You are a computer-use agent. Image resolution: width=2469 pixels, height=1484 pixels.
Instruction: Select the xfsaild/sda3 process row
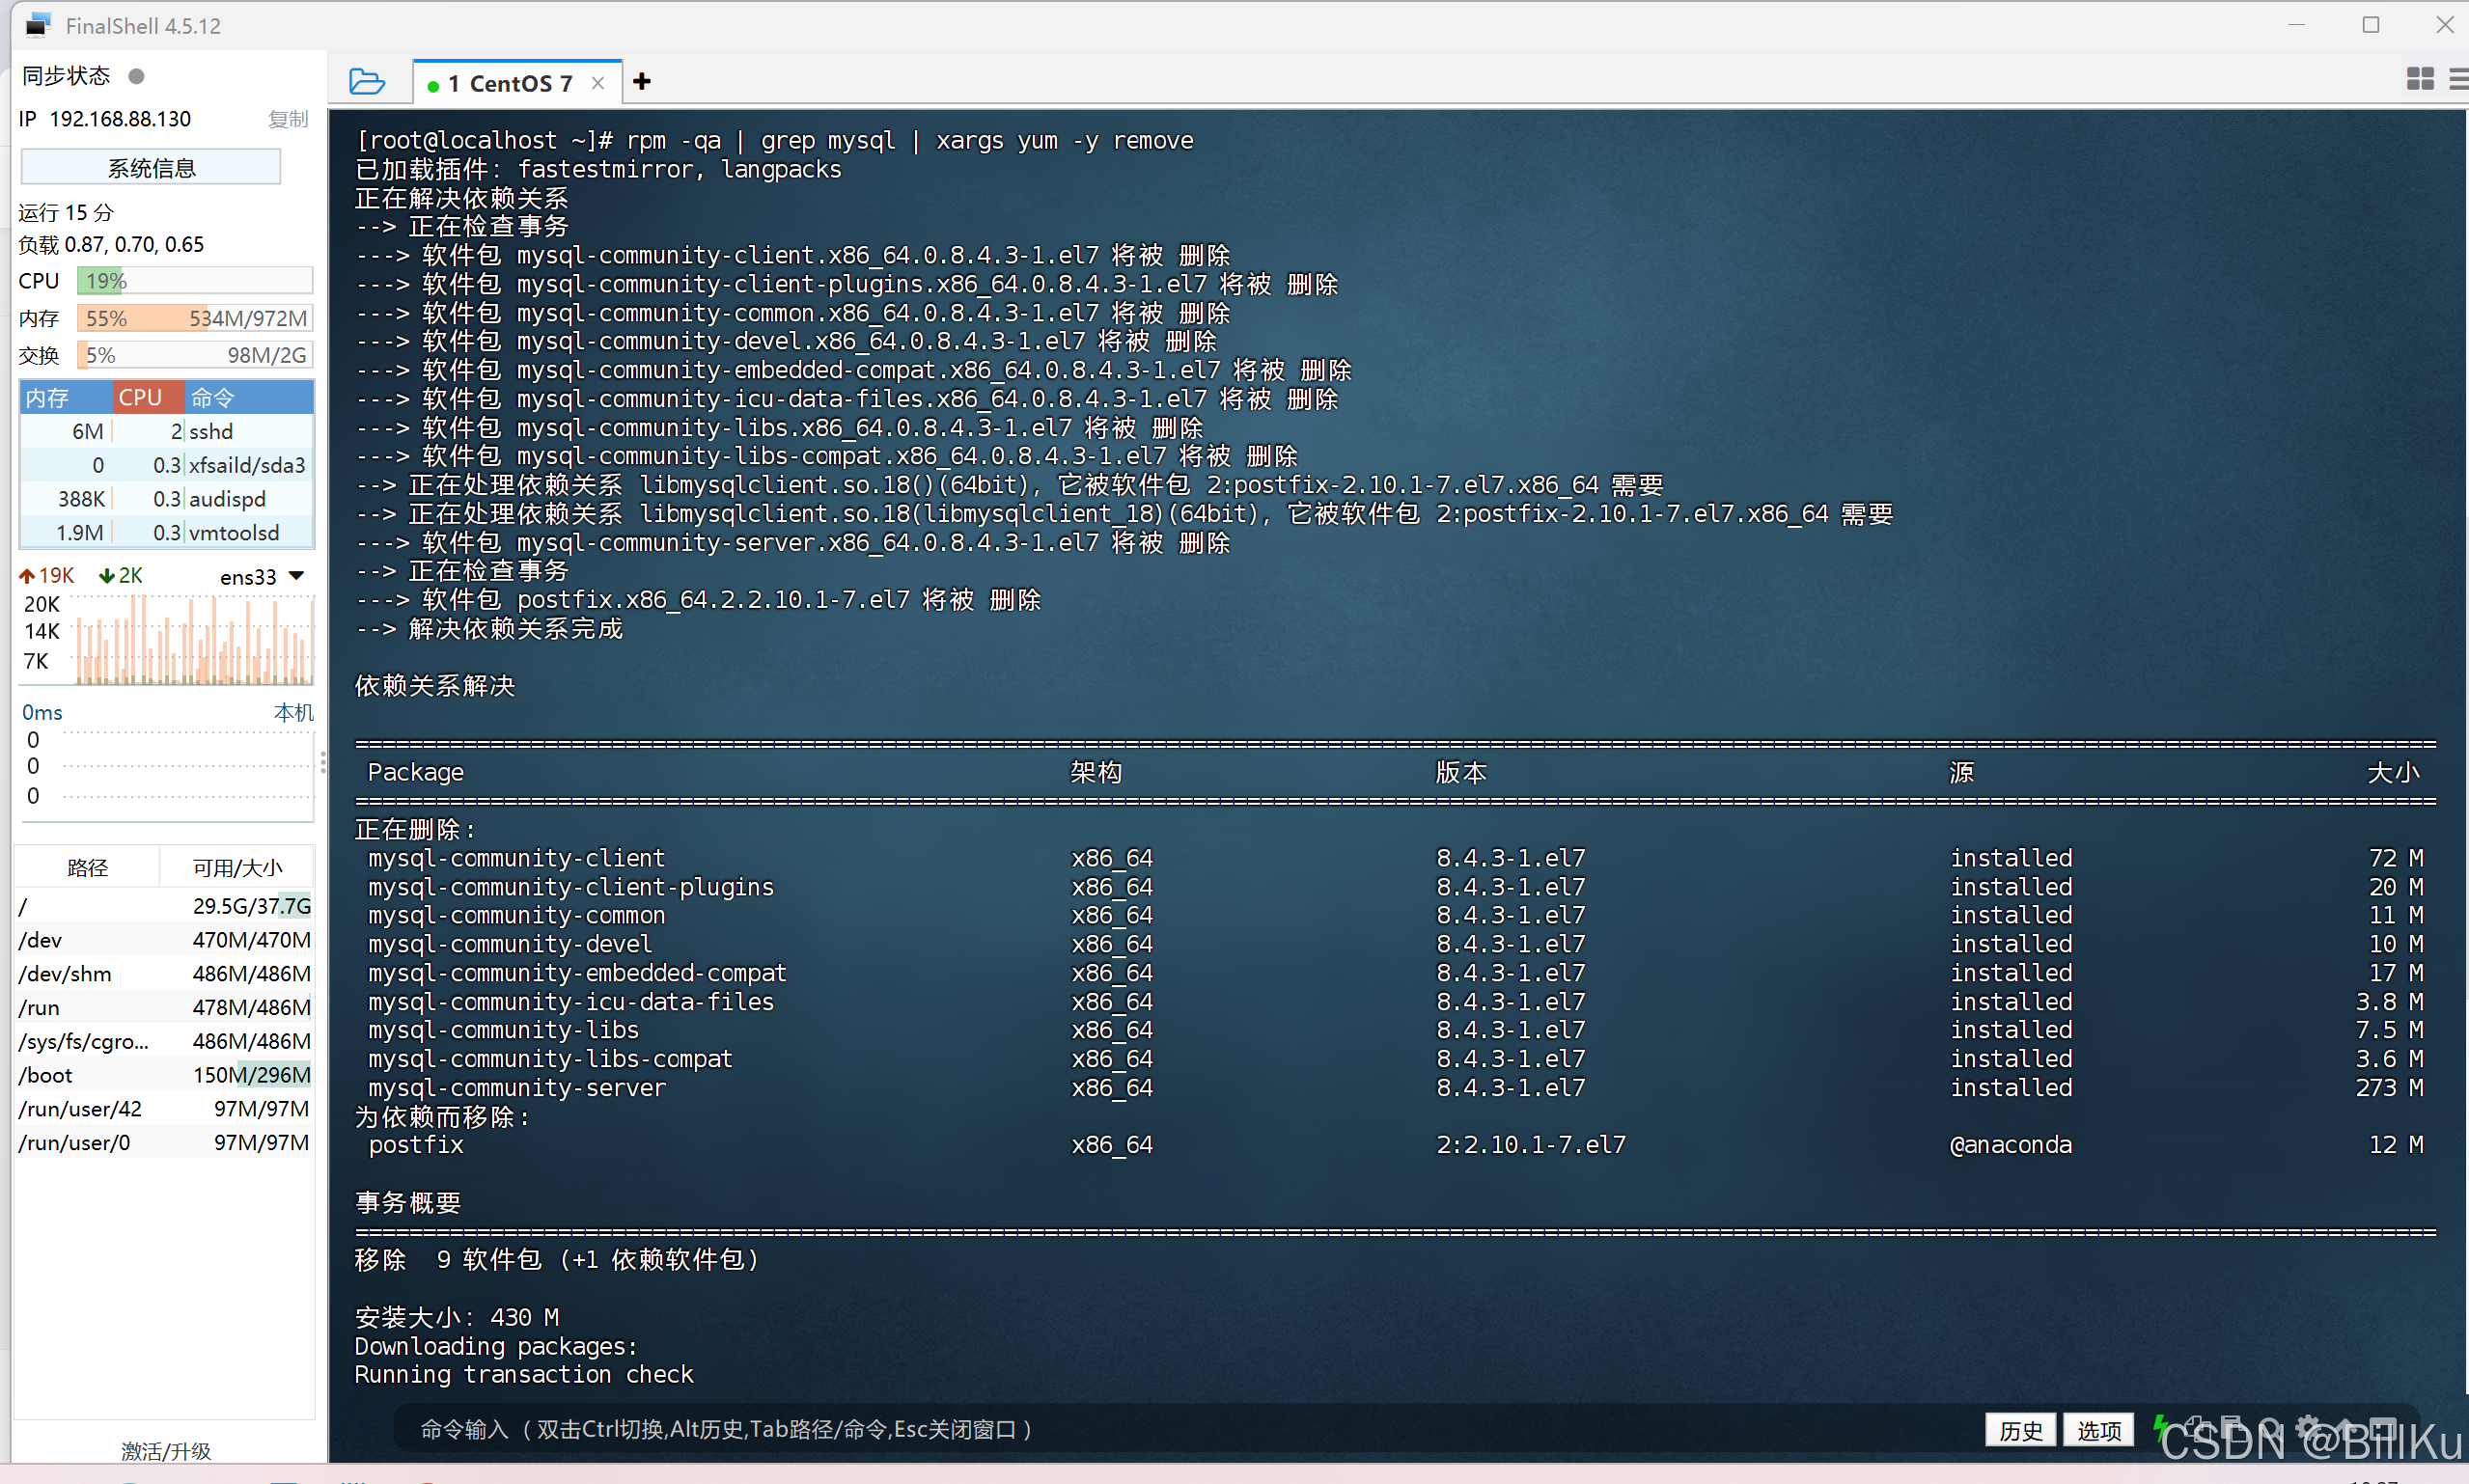[167, 466]
